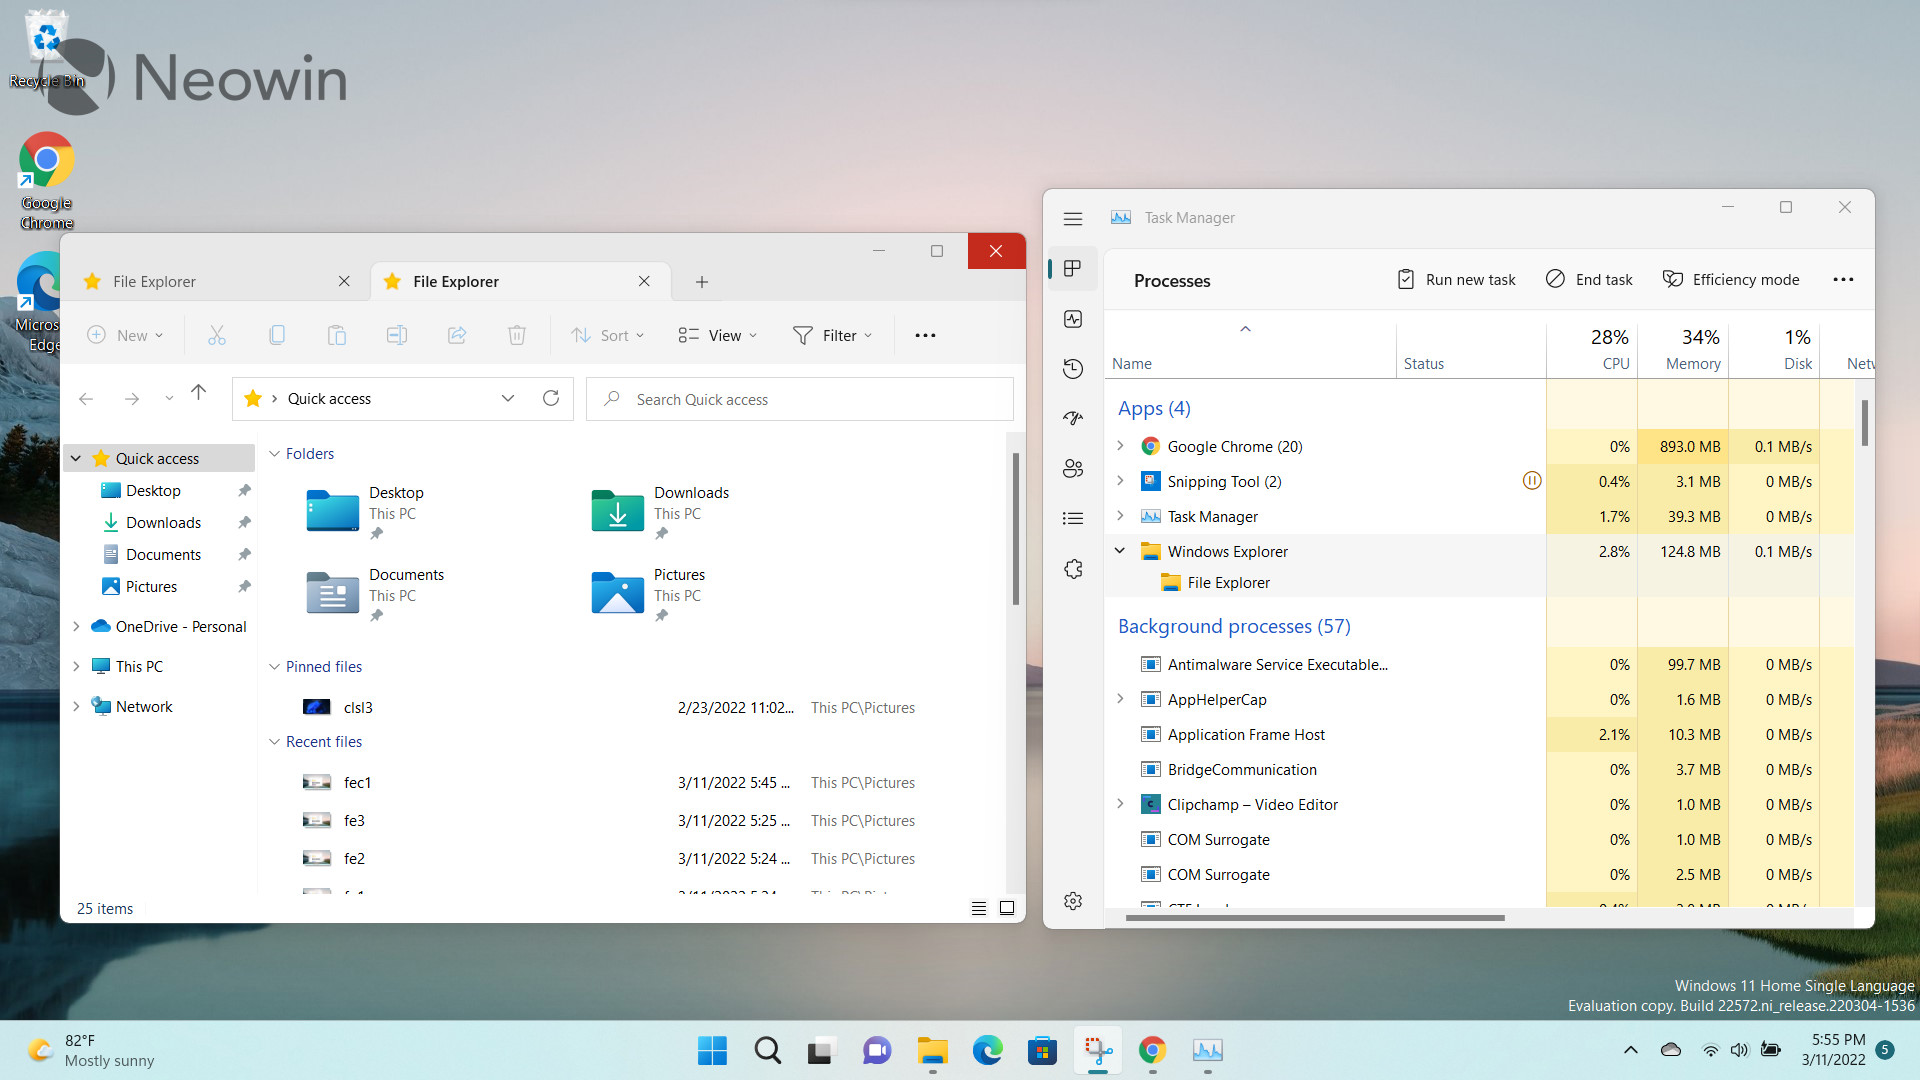Open the Sort dropdown in File Explorer
Viewport: 1920px width, 1080px height.
point(608,335)
